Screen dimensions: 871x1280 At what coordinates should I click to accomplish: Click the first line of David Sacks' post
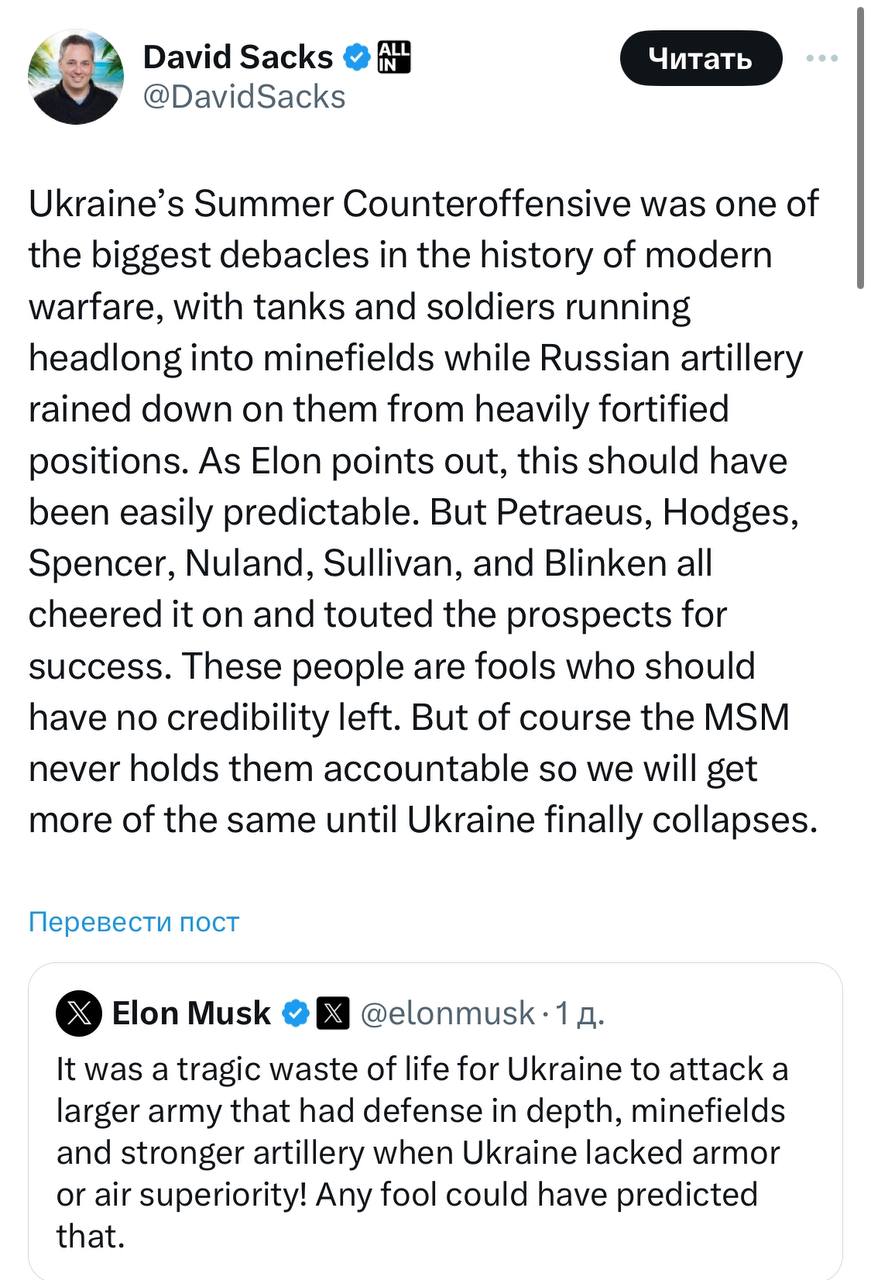423,203
